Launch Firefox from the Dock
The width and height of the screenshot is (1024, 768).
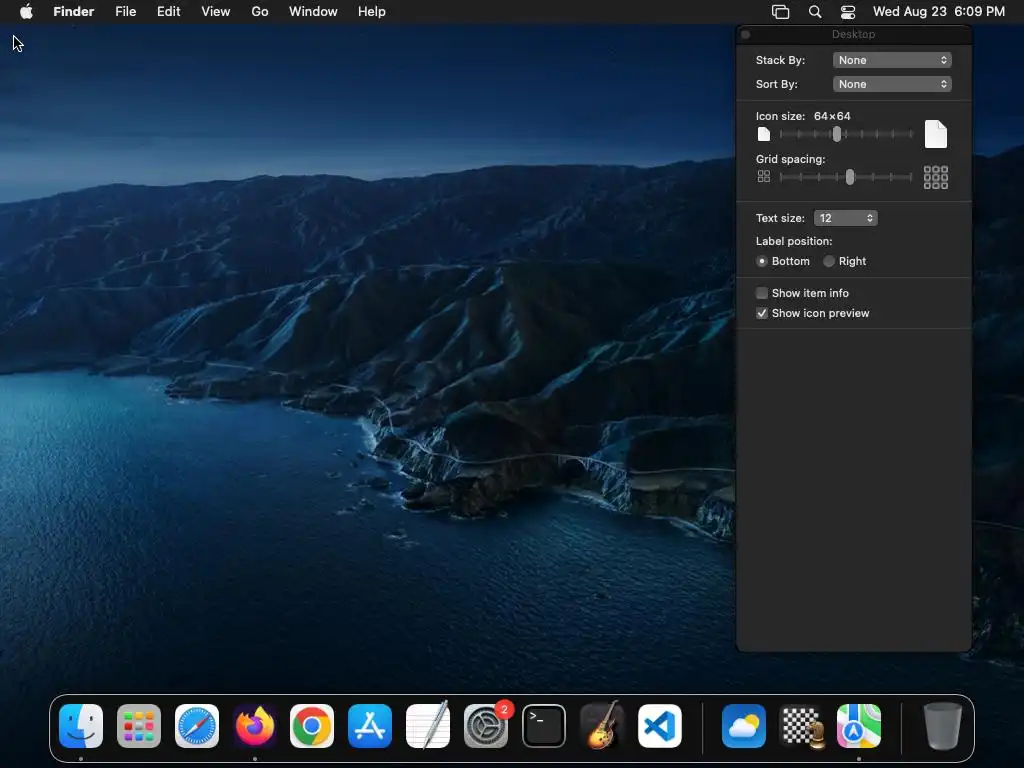[255, 726]
